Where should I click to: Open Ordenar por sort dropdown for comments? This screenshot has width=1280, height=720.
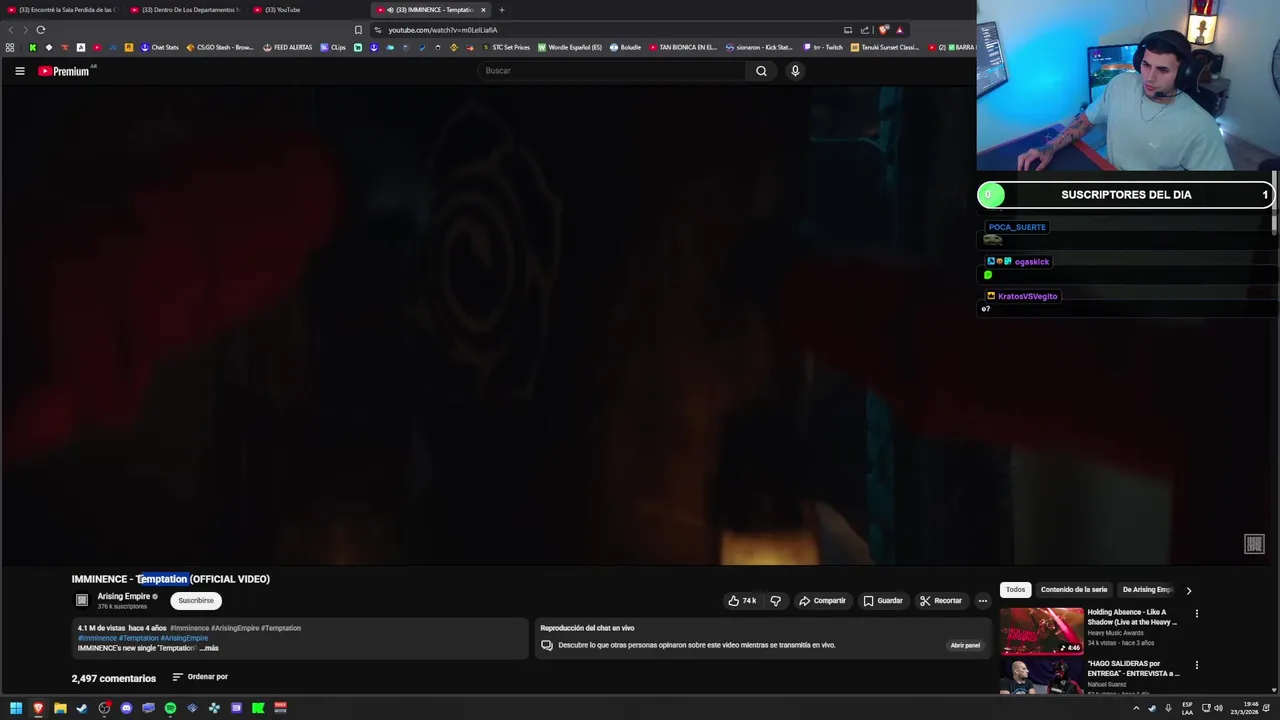pyautogui.click(x=200, y=677)
